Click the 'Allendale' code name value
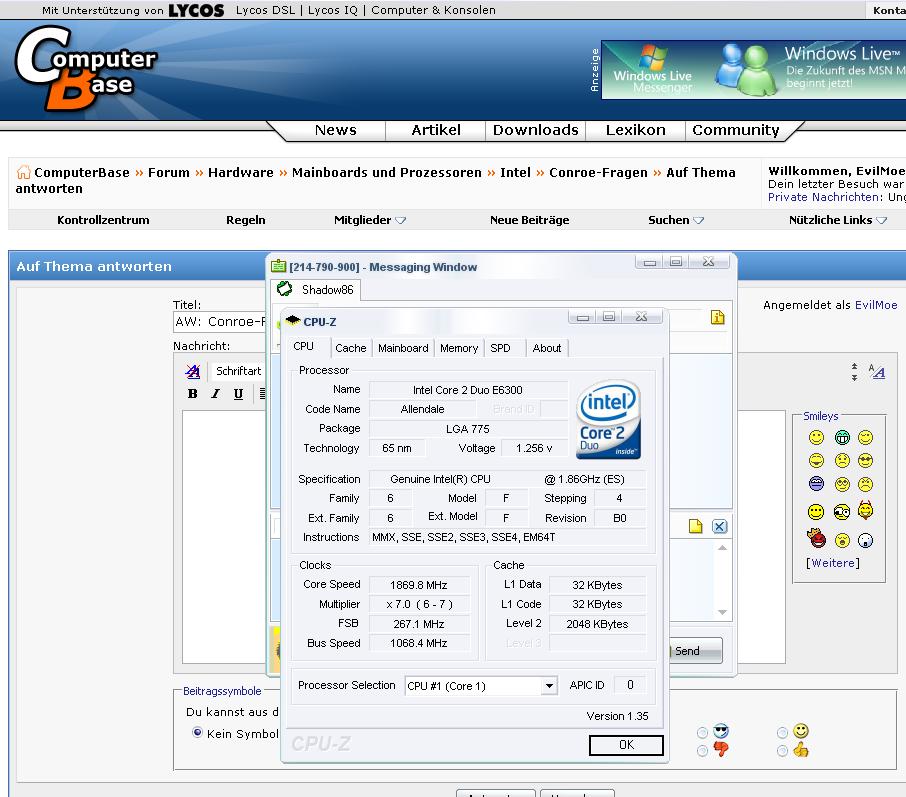The height and width of the screenshot is (797, 906). click(422, 409)
